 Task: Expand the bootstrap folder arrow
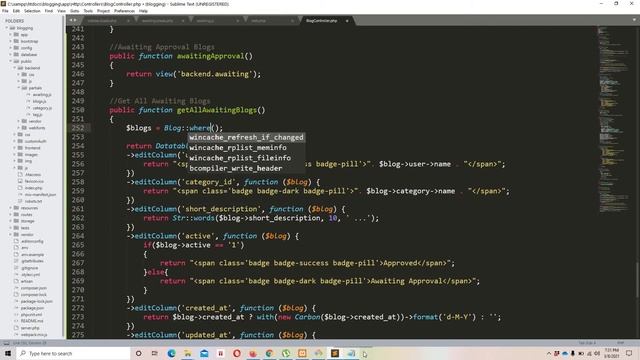pyautogui.click(x=11, y=41)
